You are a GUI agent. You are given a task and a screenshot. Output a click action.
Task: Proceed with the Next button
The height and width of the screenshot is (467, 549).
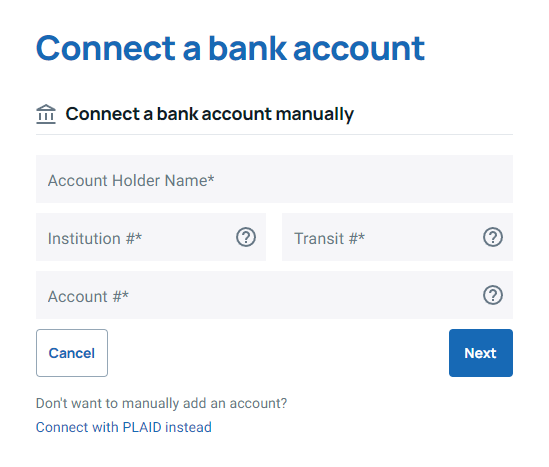(x=481, y=353)
